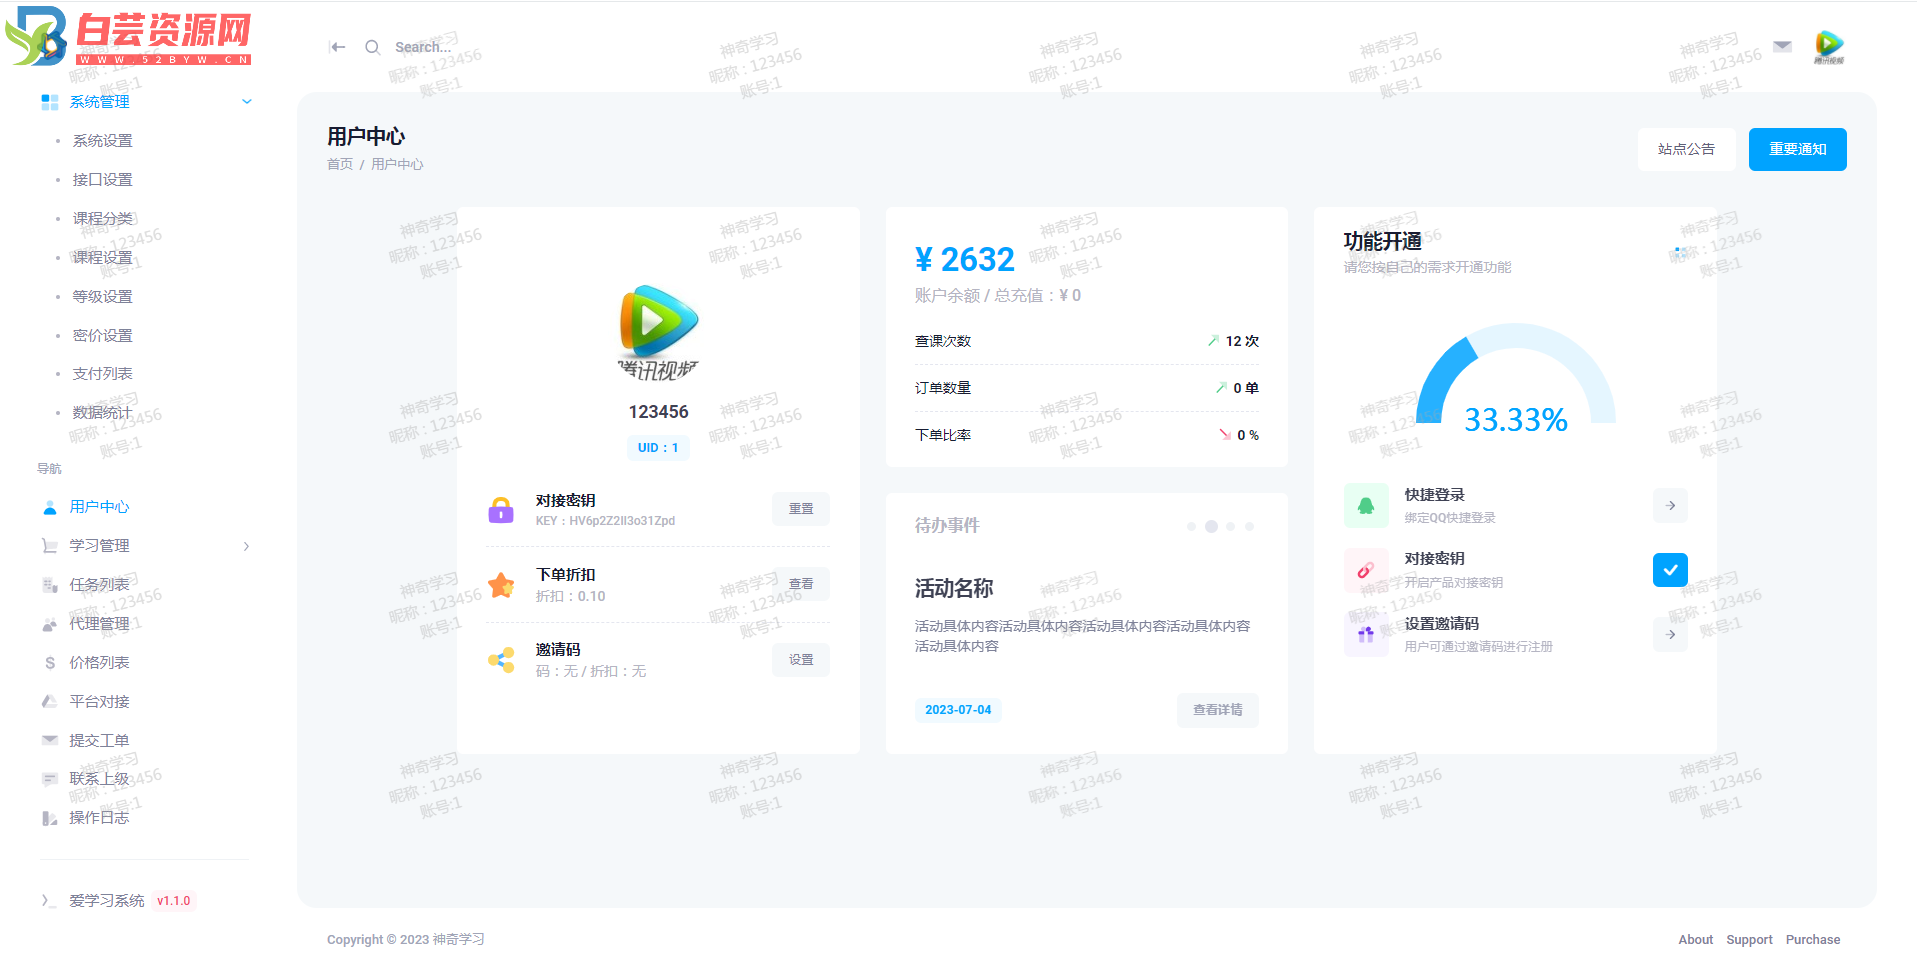The height and width of the screenshot is (960, 1917).
Task: Click the Tencent Video profile picture
Action: [658, 332]
